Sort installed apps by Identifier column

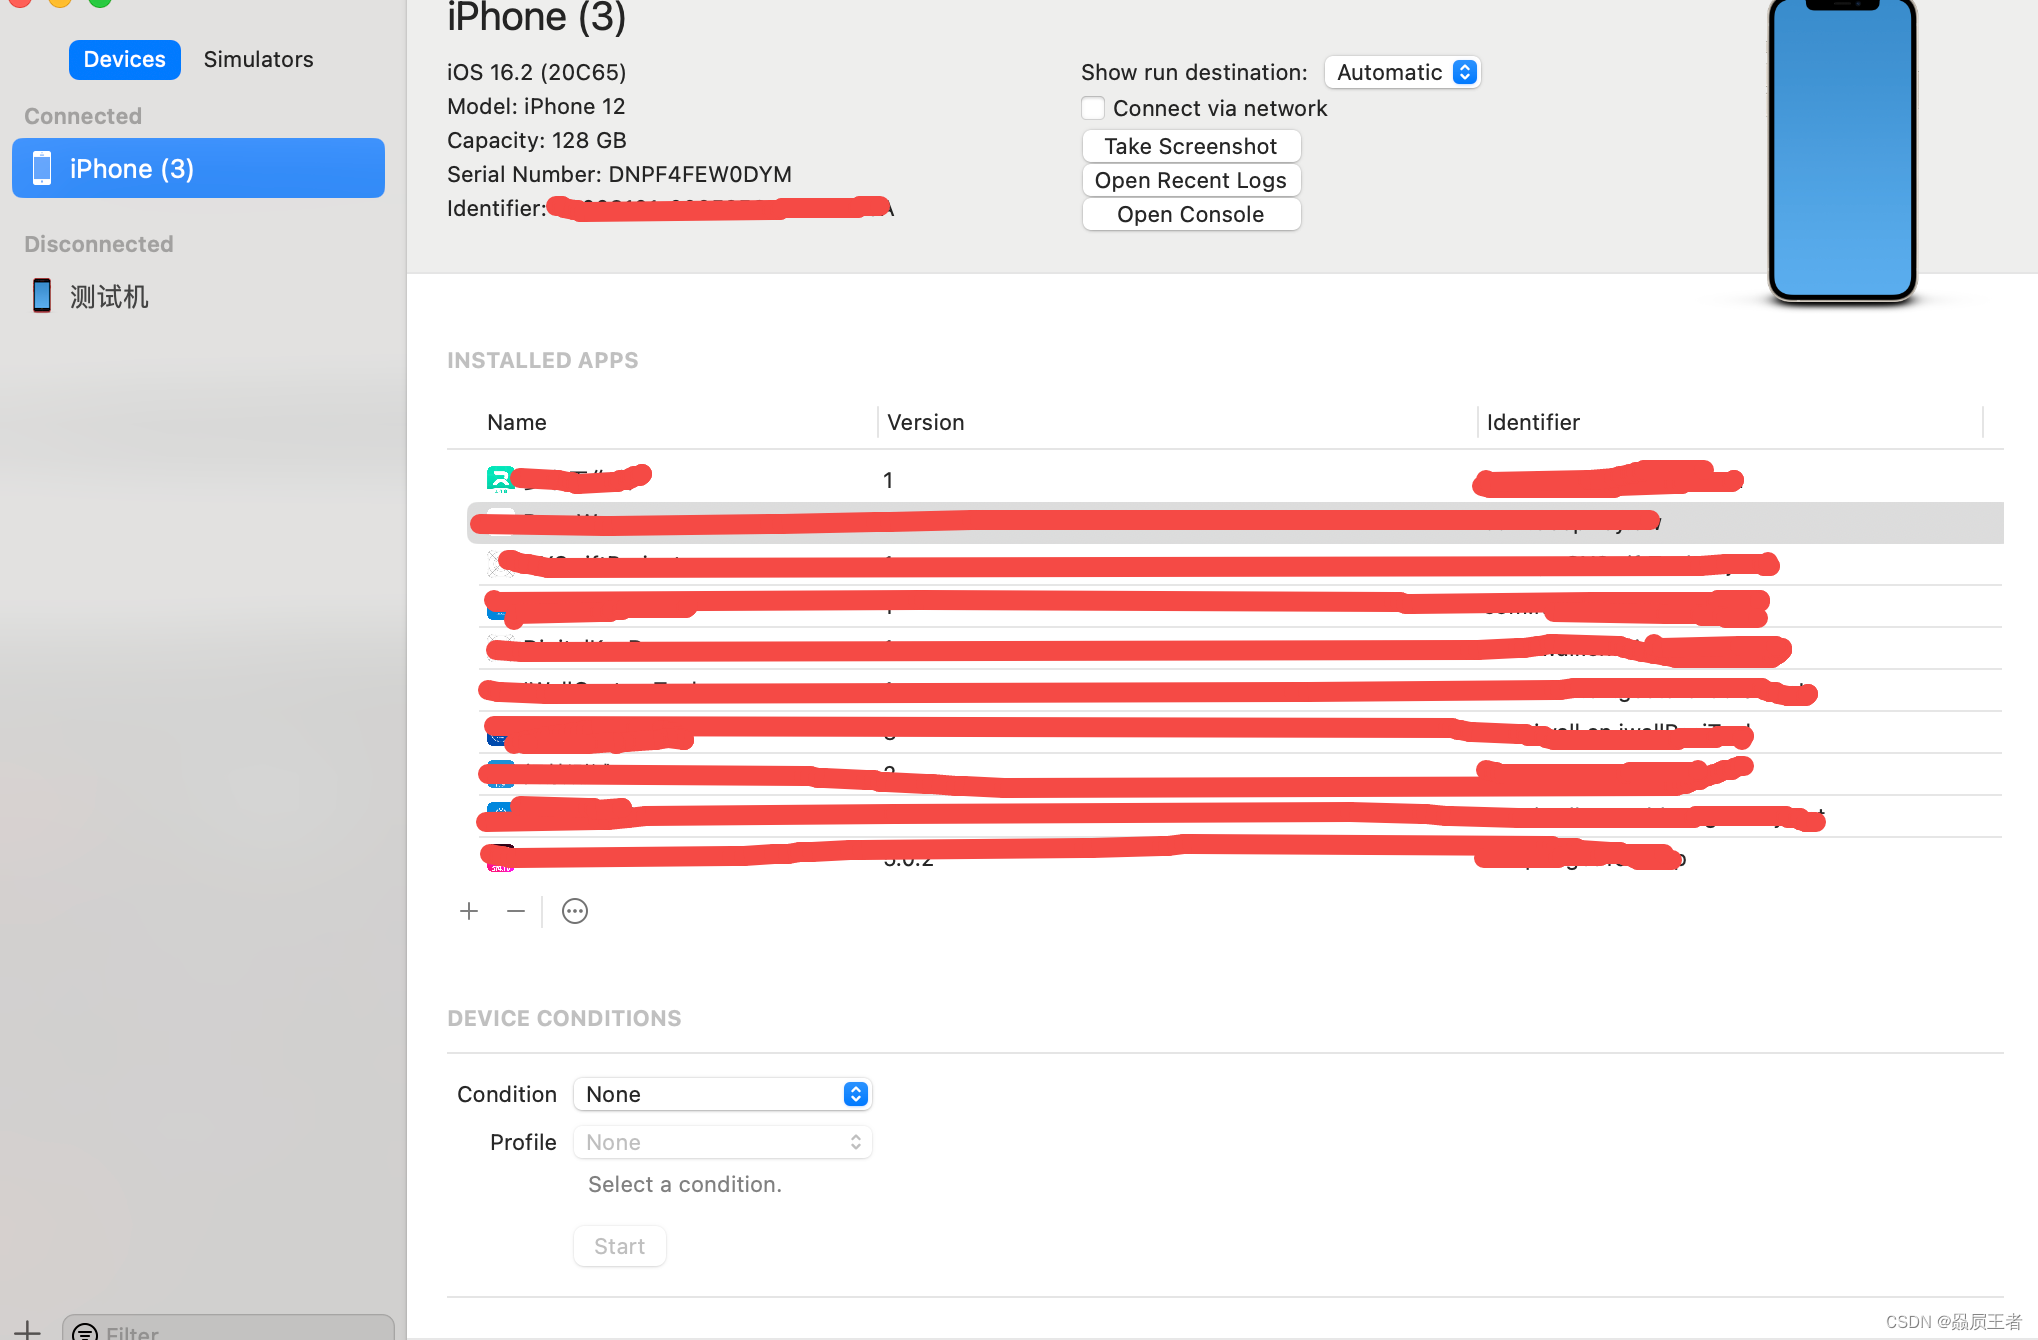[1533, 422]
